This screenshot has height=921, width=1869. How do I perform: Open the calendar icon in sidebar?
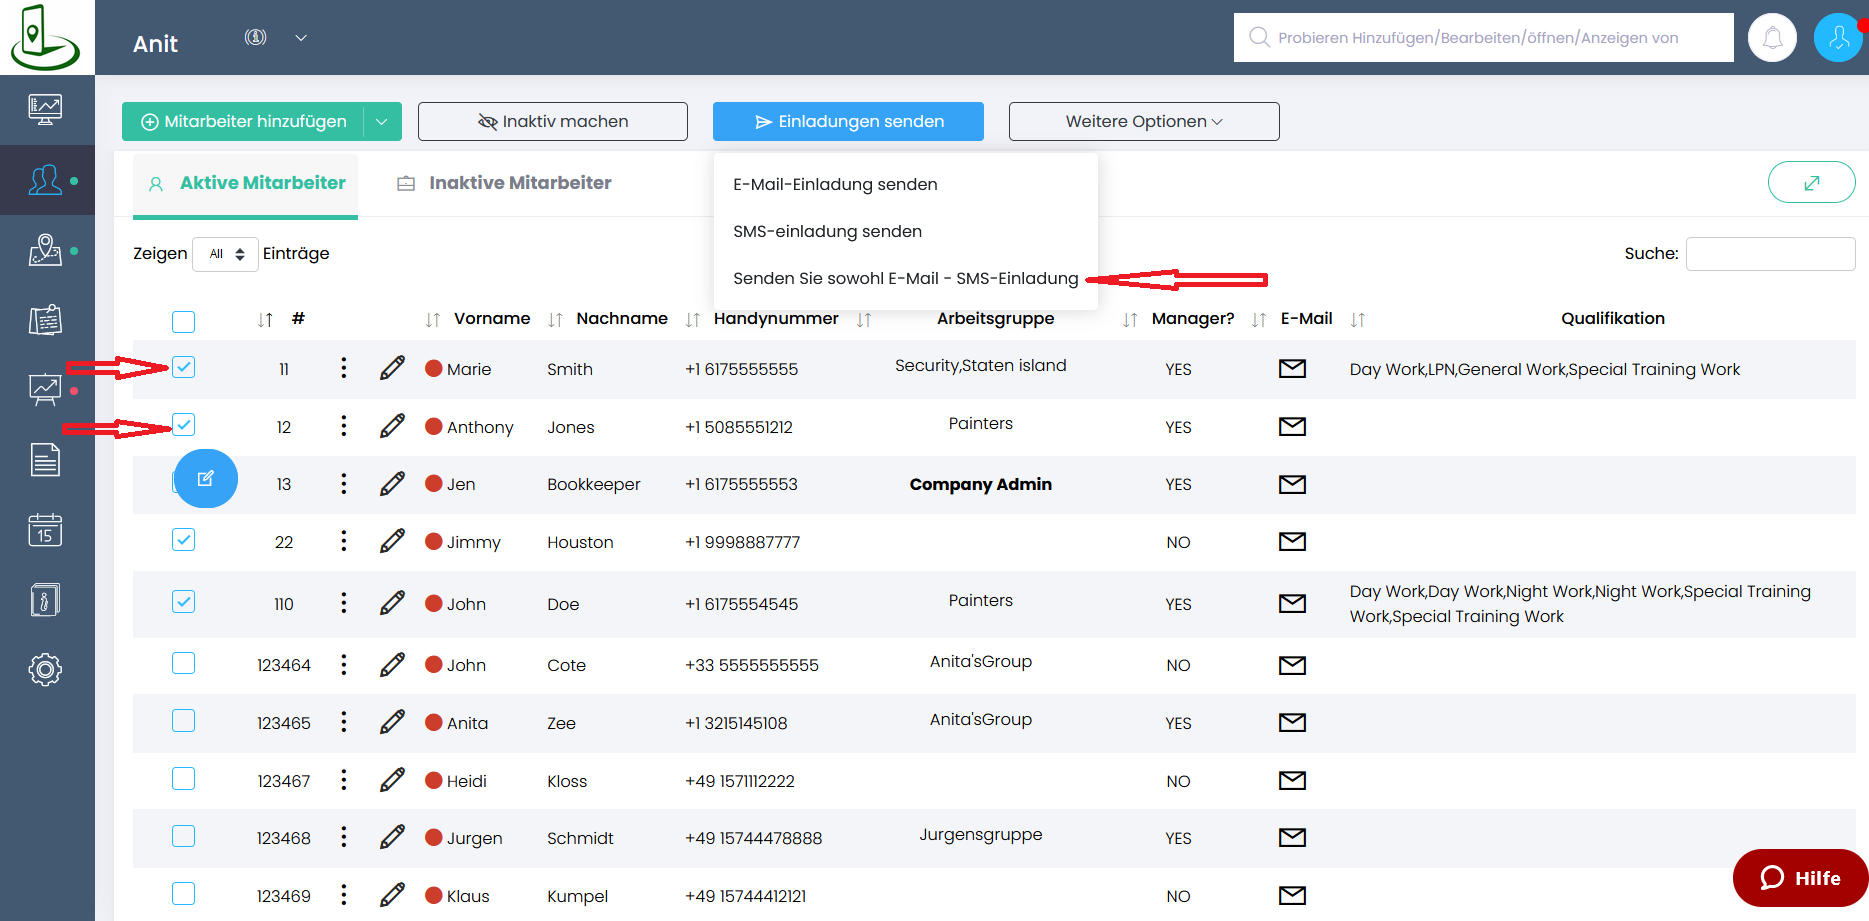(x=45, y=530)
